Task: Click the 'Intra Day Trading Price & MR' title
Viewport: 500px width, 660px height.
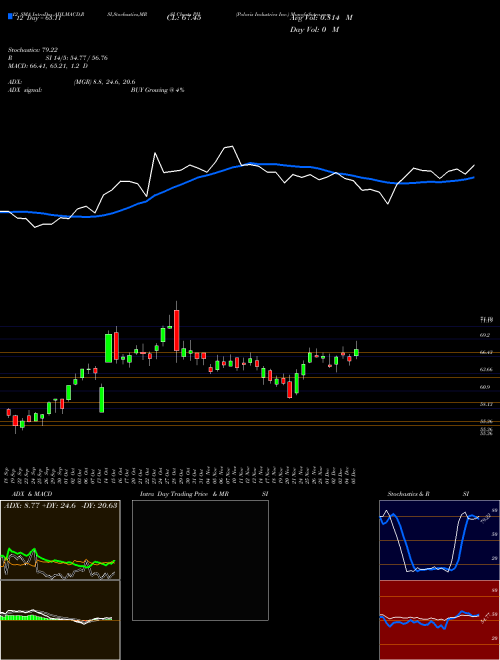Action: tap(184, 494)
